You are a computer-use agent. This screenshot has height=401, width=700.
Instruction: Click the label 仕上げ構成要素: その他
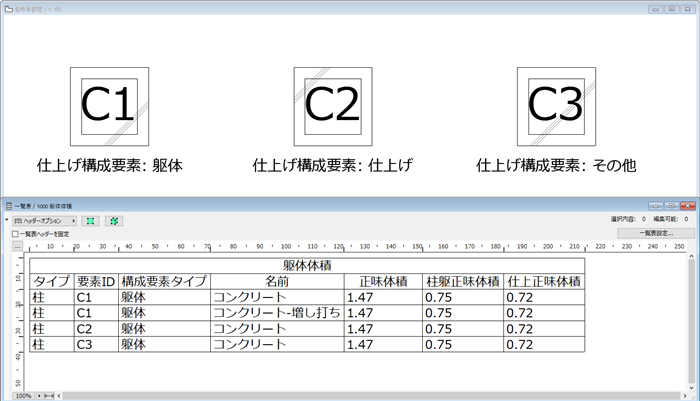point(556,165)
